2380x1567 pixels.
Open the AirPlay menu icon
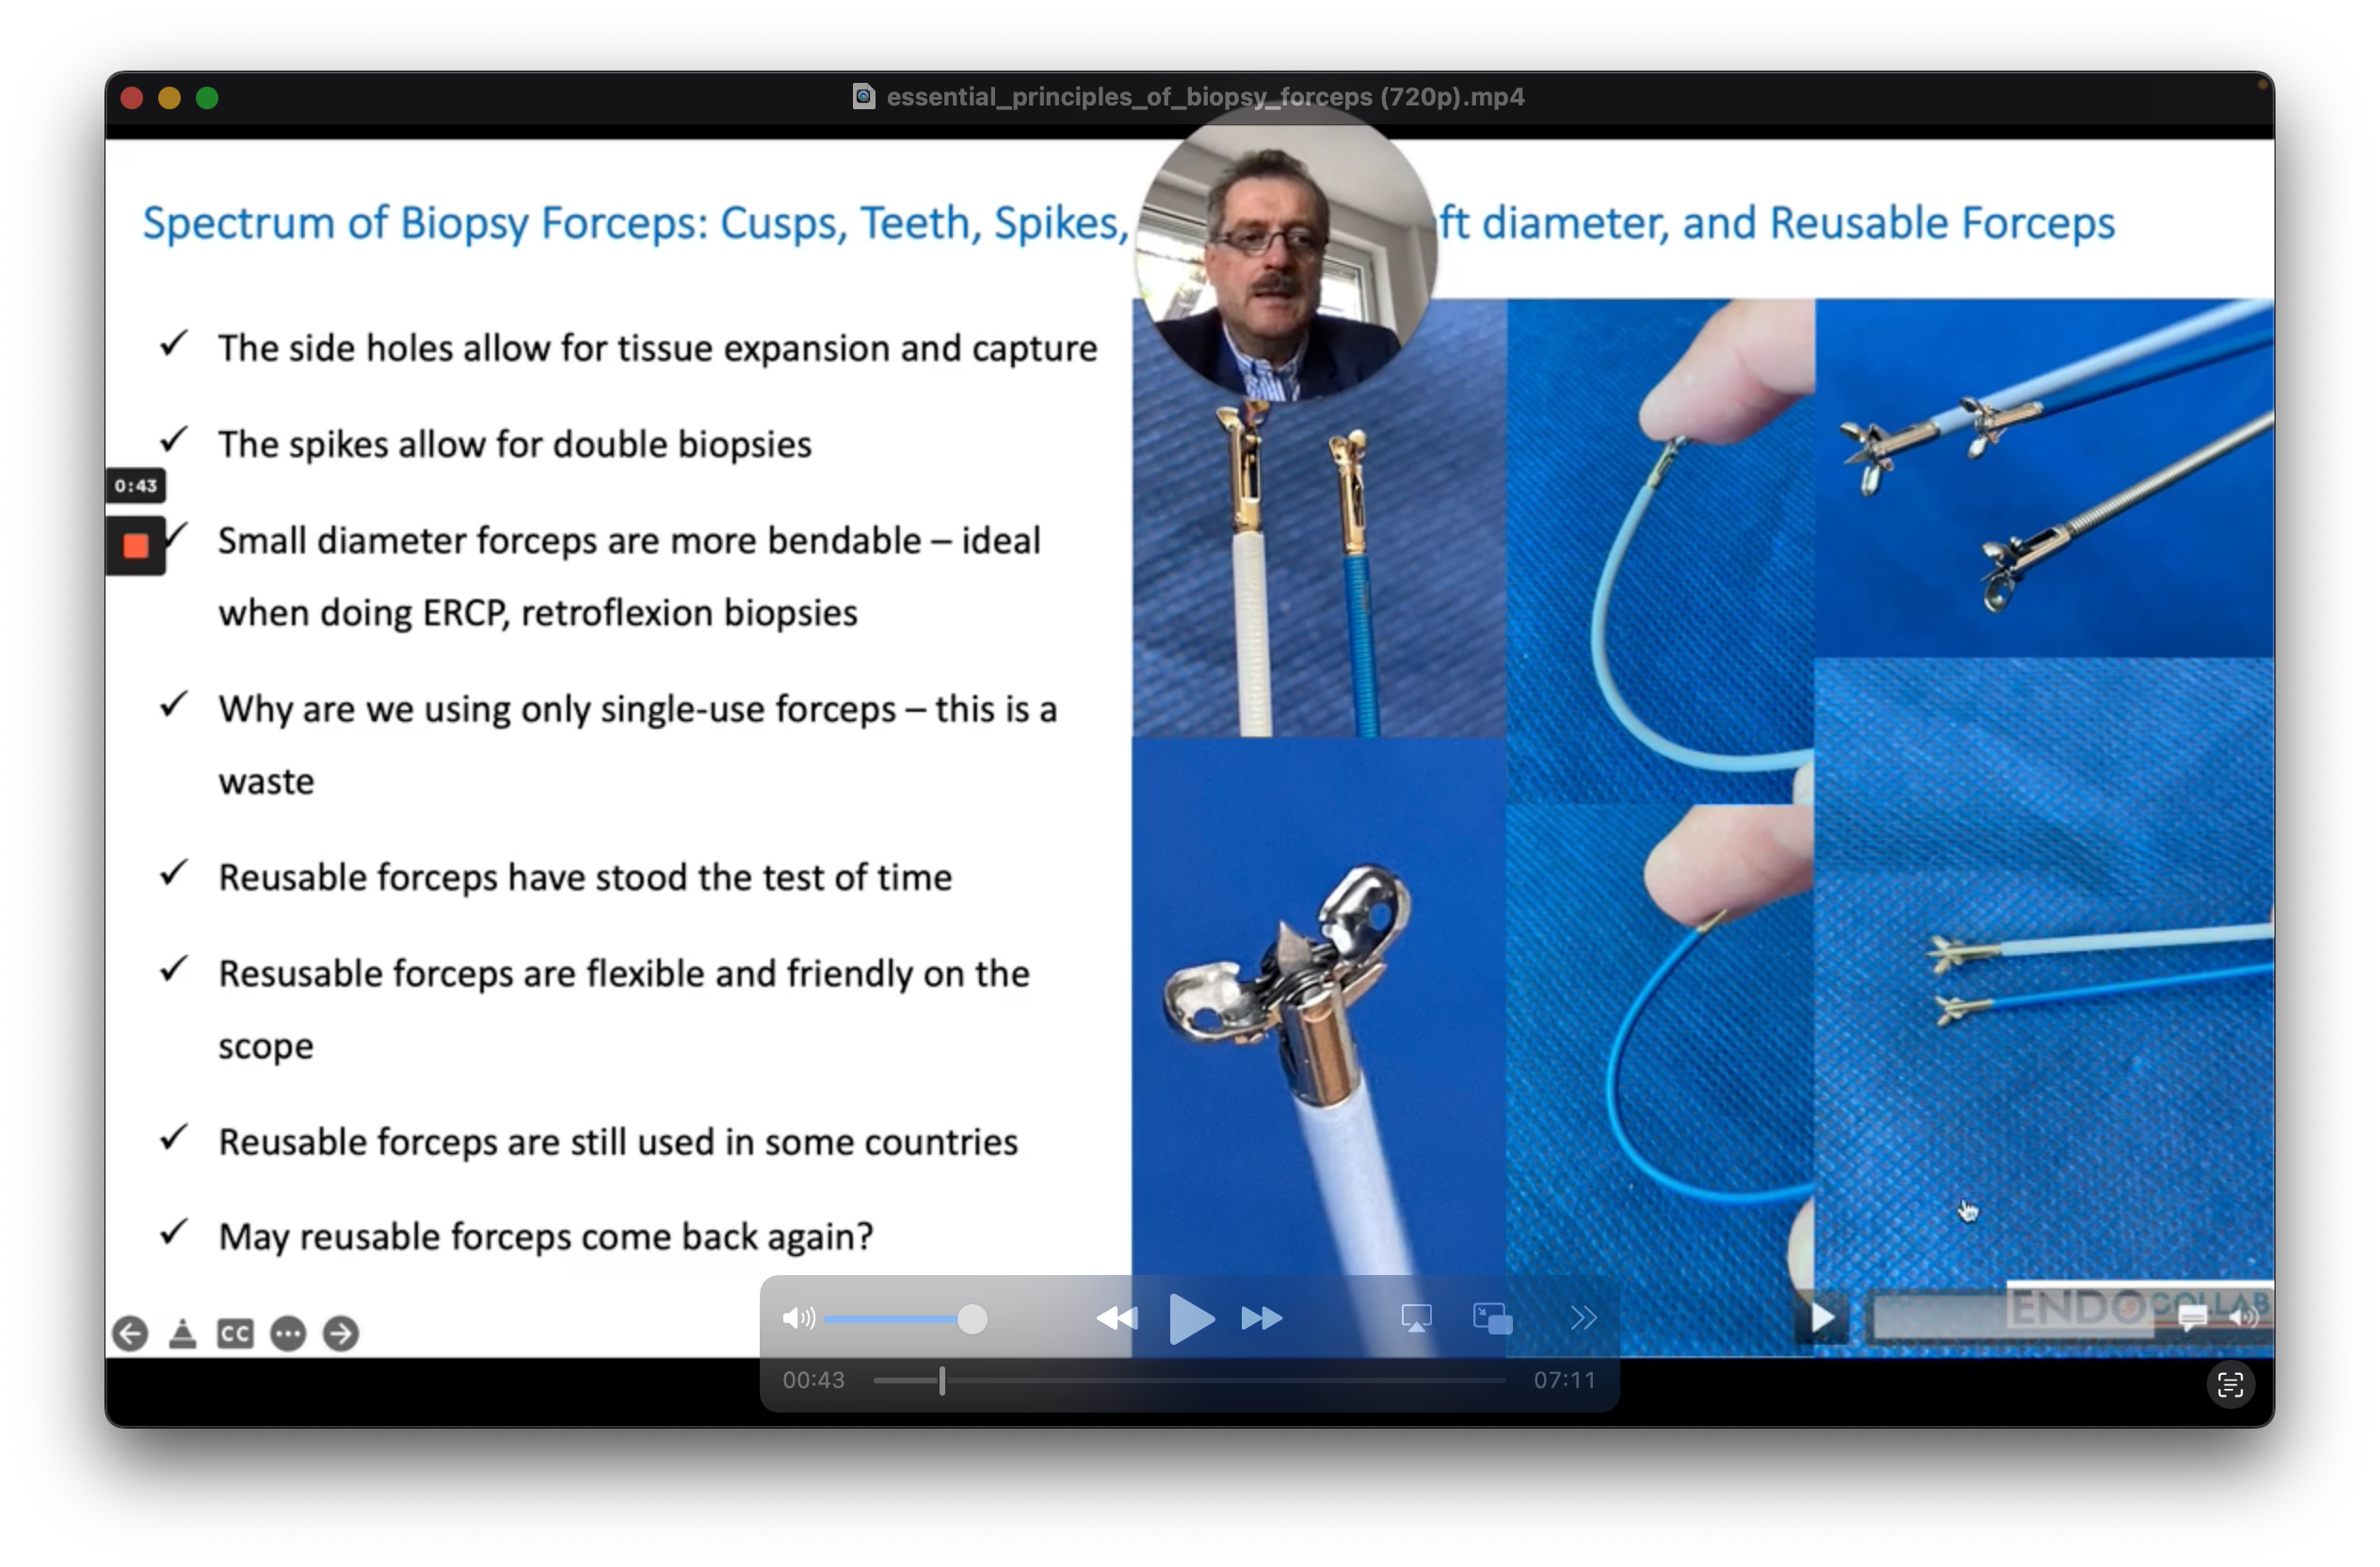(1416, 1319)
